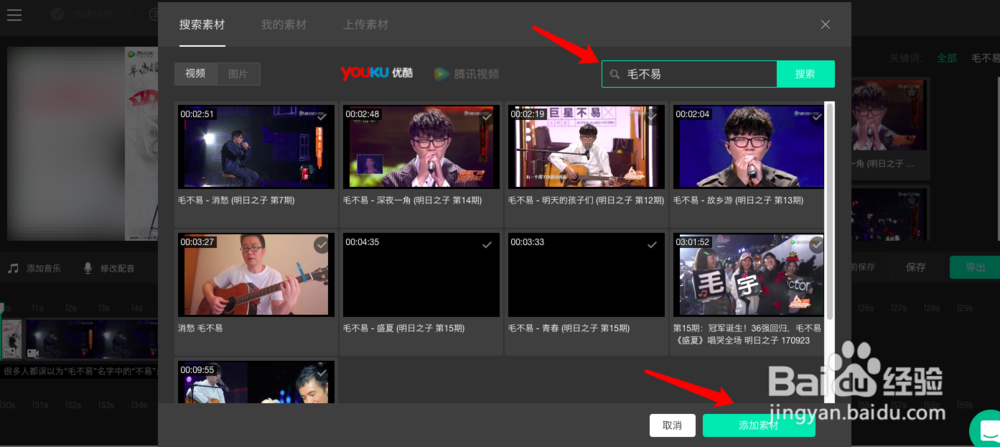Image resolution: width=1000 pixels, height=447 pixels.
Task: Tick the checkmark on 故乡游 video
Action: (x=816, y=117)
